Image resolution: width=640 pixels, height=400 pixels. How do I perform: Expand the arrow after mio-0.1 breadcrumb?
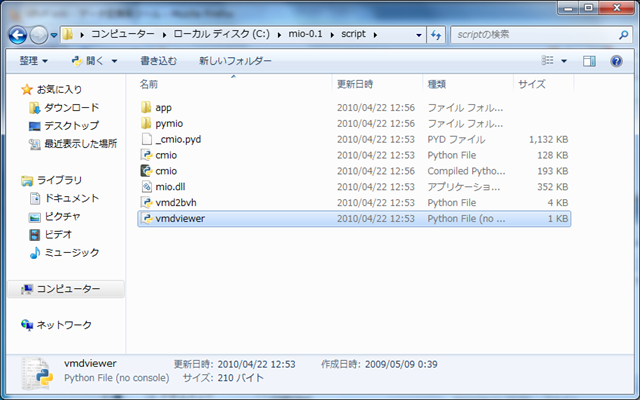tap(332, 35)
